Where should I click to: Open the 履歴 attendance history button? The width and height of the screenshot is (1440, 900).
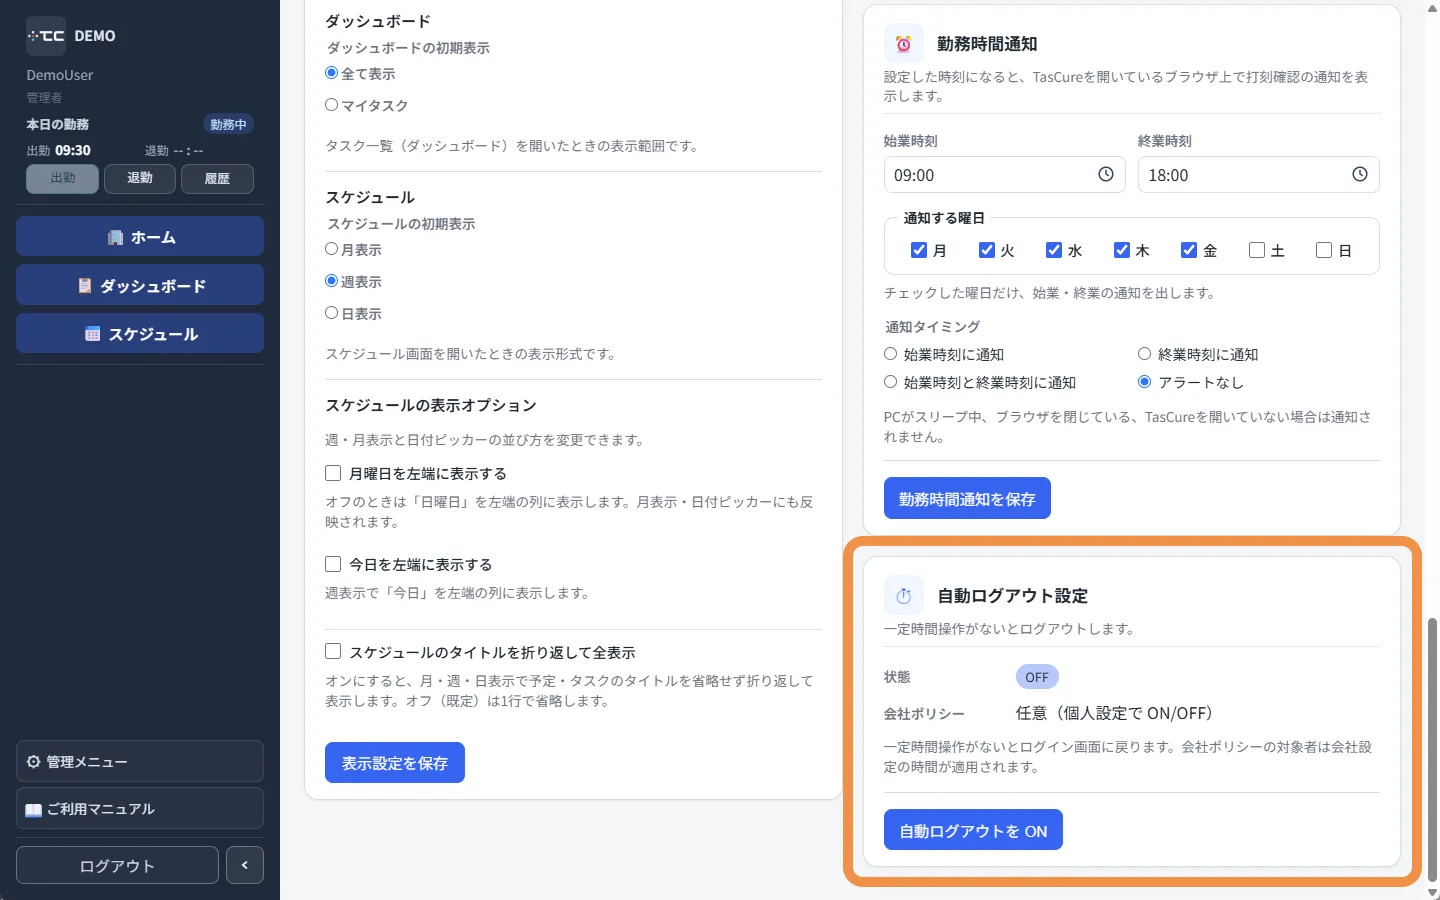point(217,178)
